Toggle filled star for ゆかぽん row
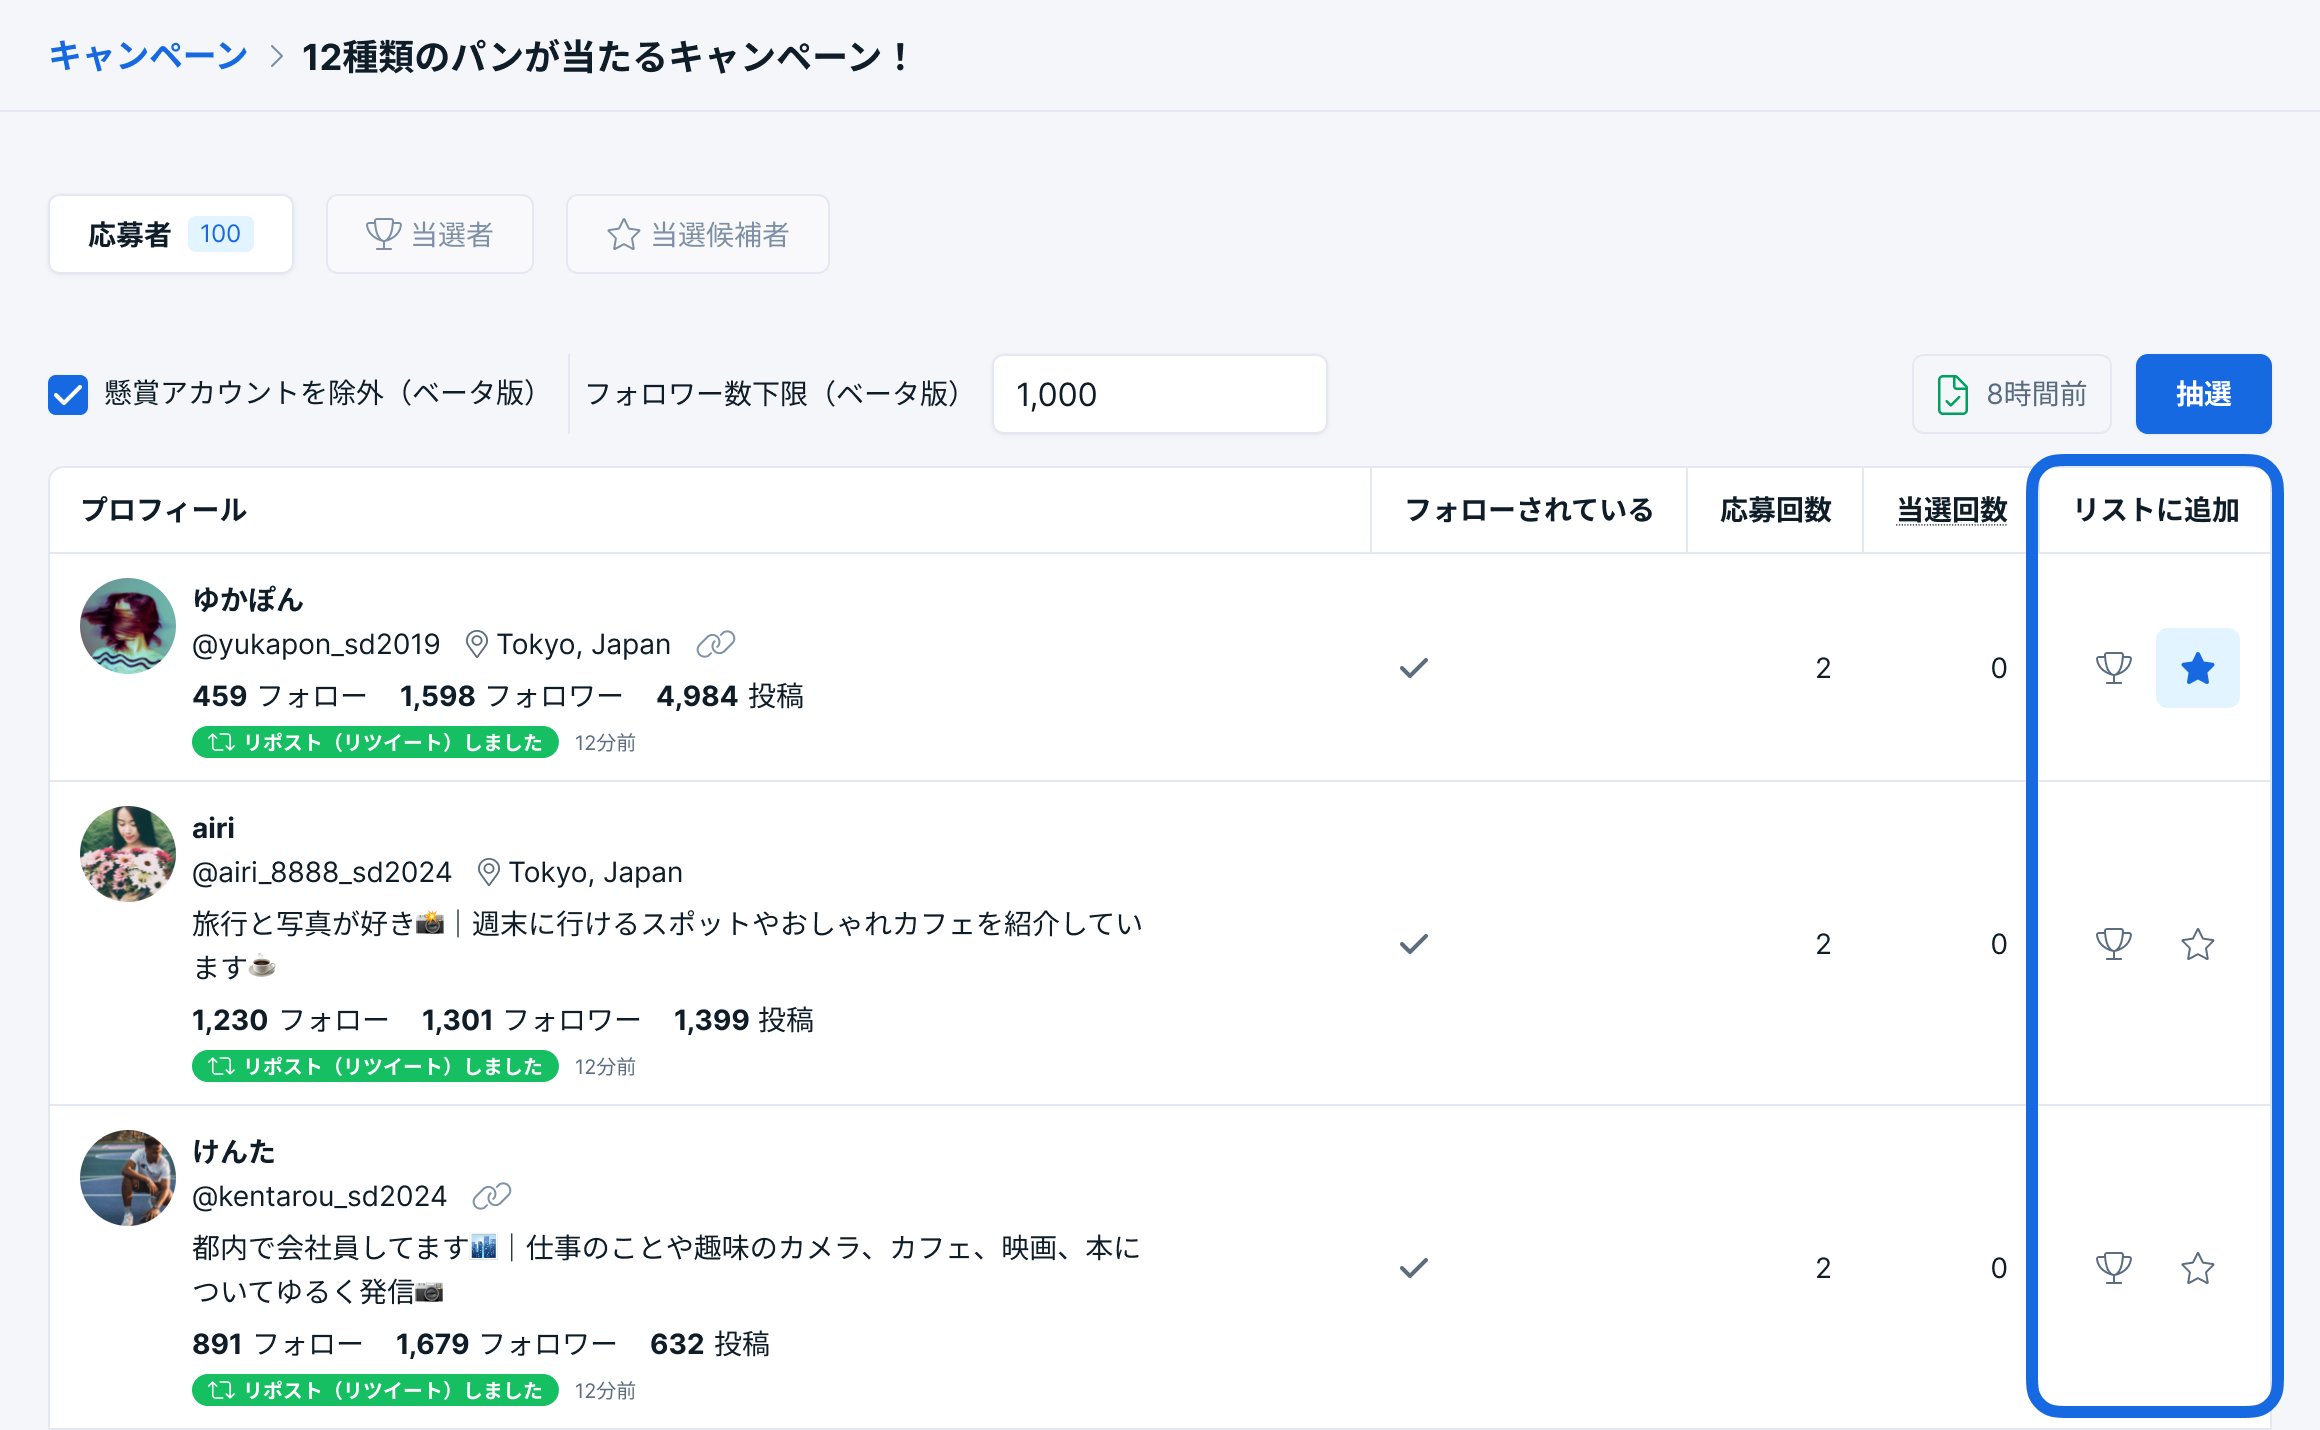Viewport: 2320px width, 1430px height. [x=2197, y=668]
